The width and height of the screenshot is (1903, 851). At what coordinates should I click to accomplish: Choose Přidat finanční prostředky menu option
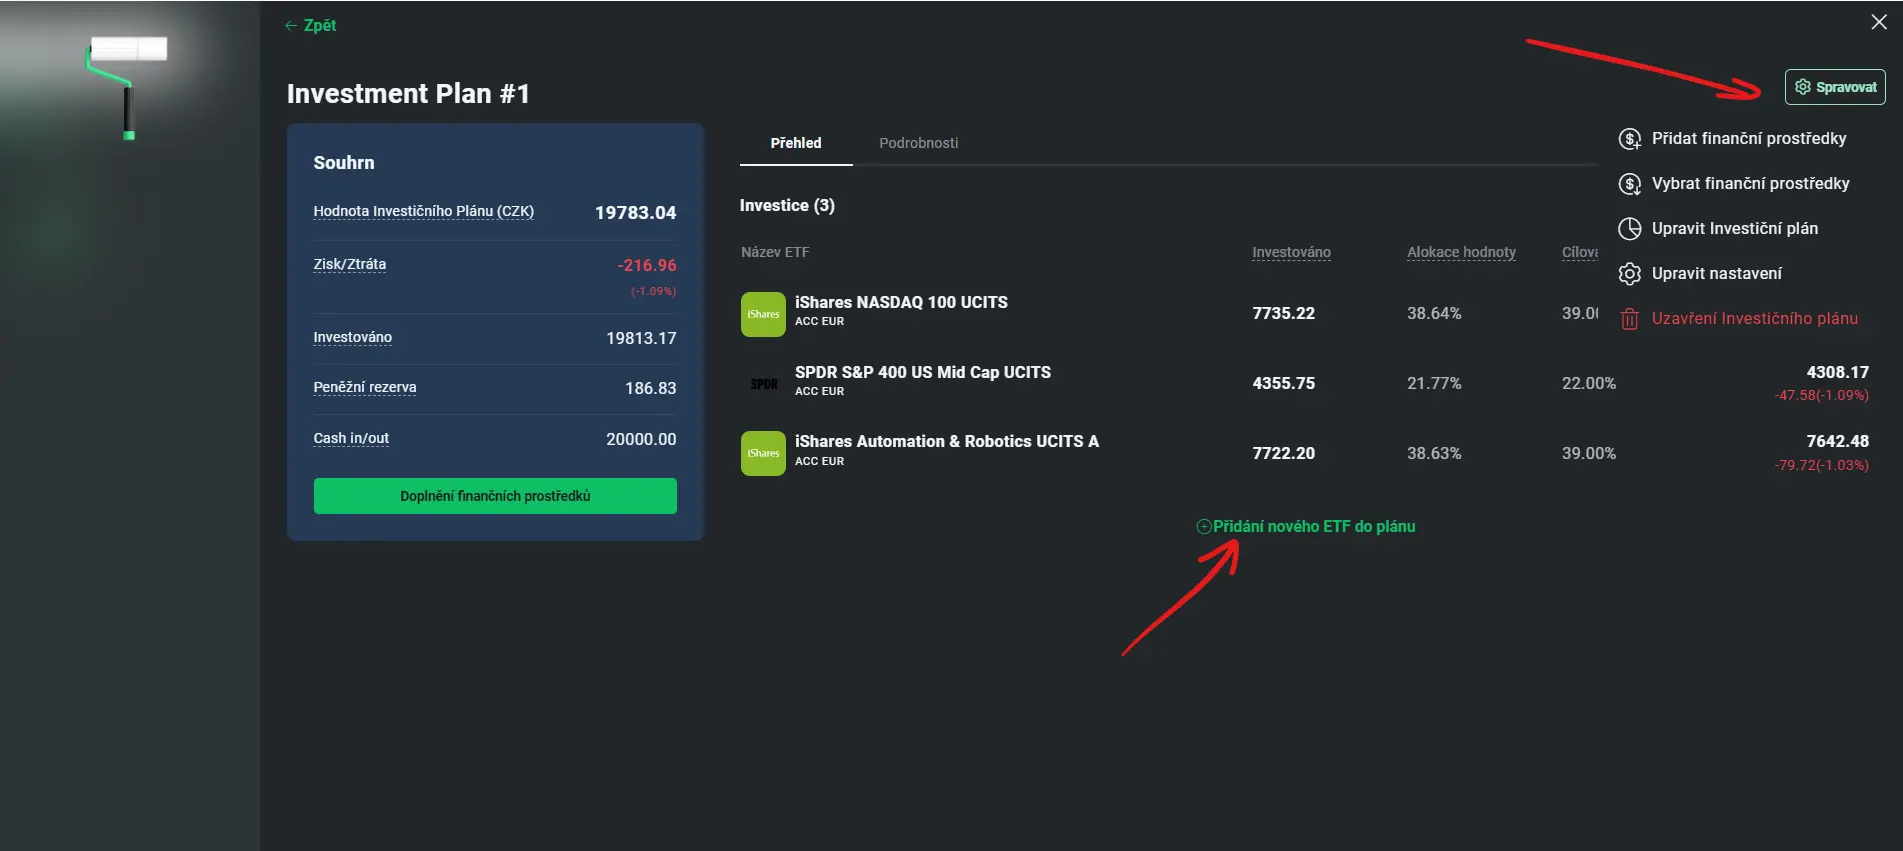1749,138
